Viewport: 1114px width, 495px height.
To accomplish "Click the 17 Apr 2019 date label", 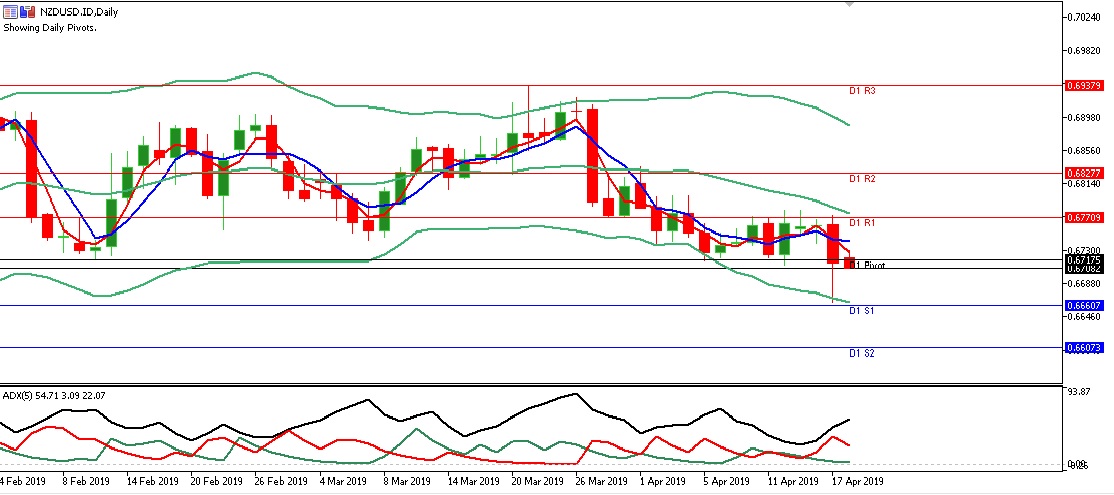I will click(857, 481).
